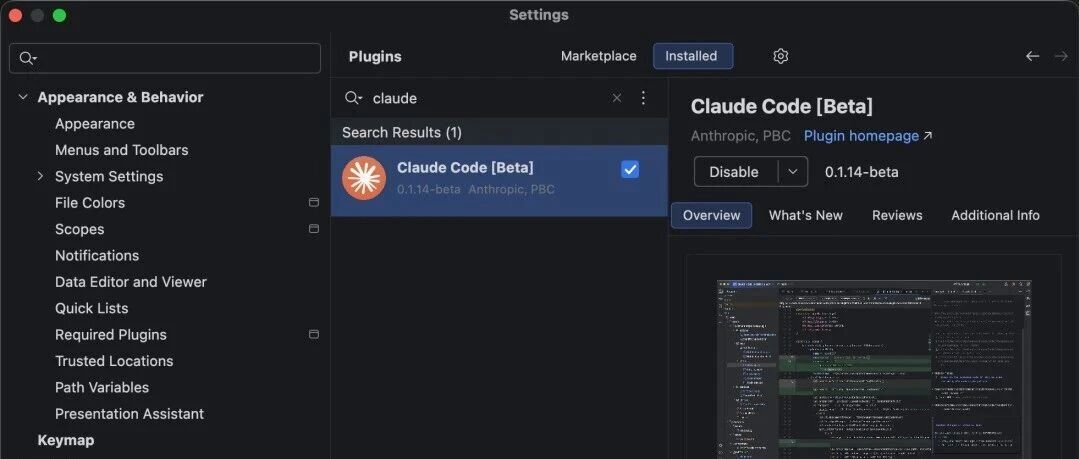Viewport: 1079px width, 459px height.
Task: Uncheck the Claude Code [Beta] enabled checkbox
Action: click(x=630, y=169)
